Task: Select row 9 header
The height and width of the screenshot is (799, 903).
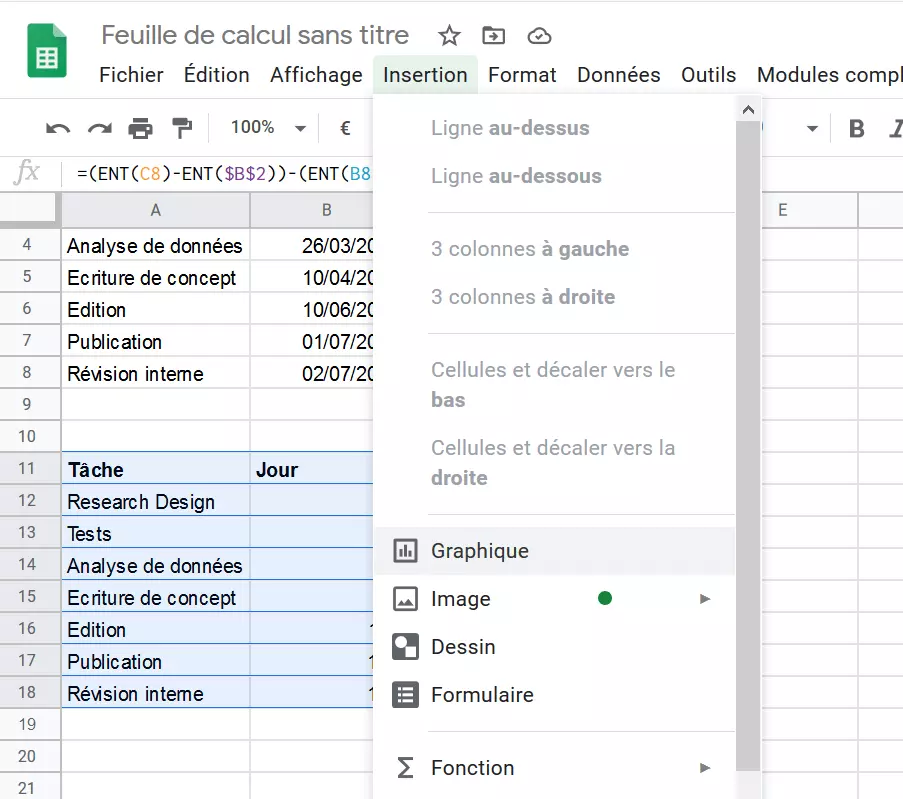Action: [30, 404]
